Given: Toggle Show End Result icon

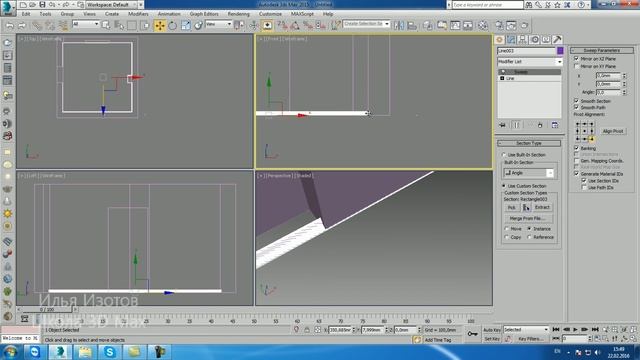Looking at the screenshot, I should point(516,125).
